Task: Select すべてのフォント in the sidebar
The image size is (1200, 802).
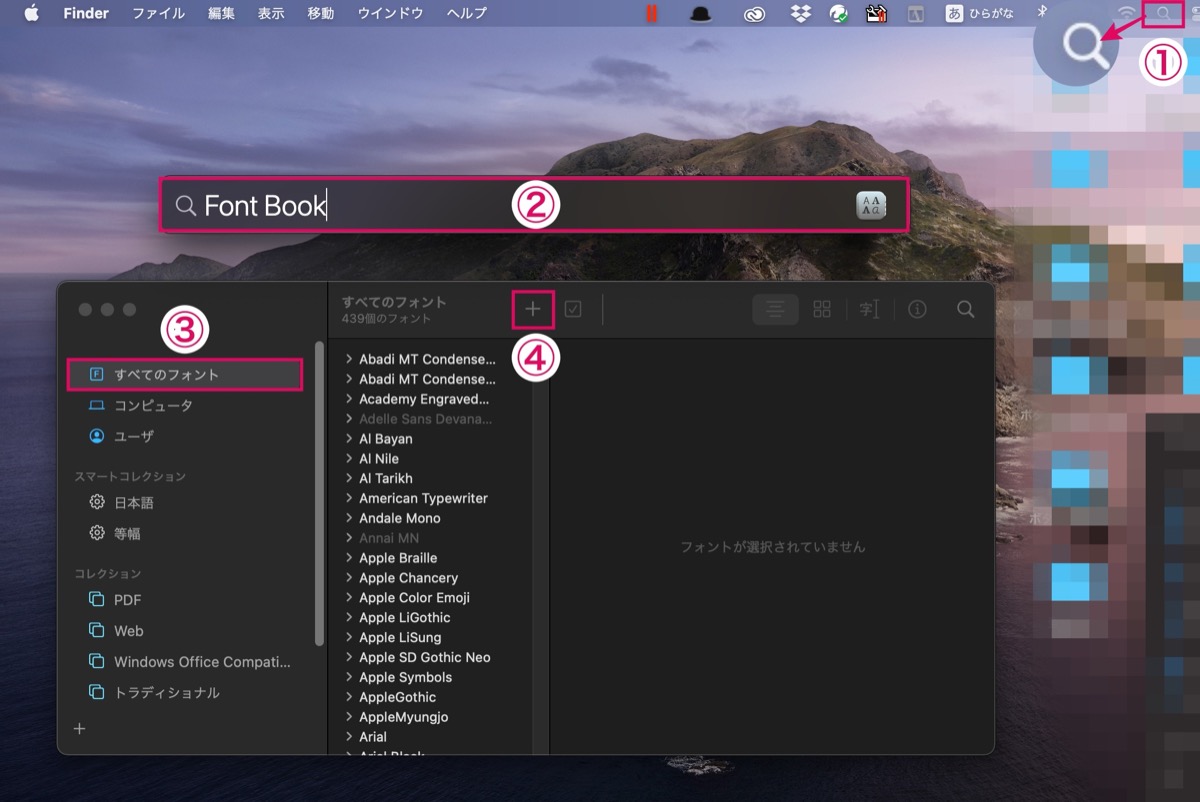Action: point(185,375)
